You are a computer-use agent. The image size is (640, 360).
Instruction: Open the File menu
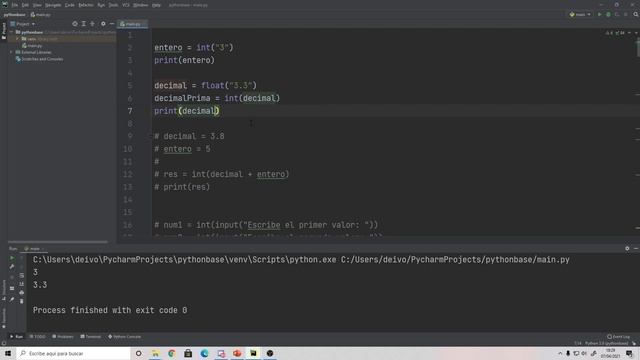[15, 5]
